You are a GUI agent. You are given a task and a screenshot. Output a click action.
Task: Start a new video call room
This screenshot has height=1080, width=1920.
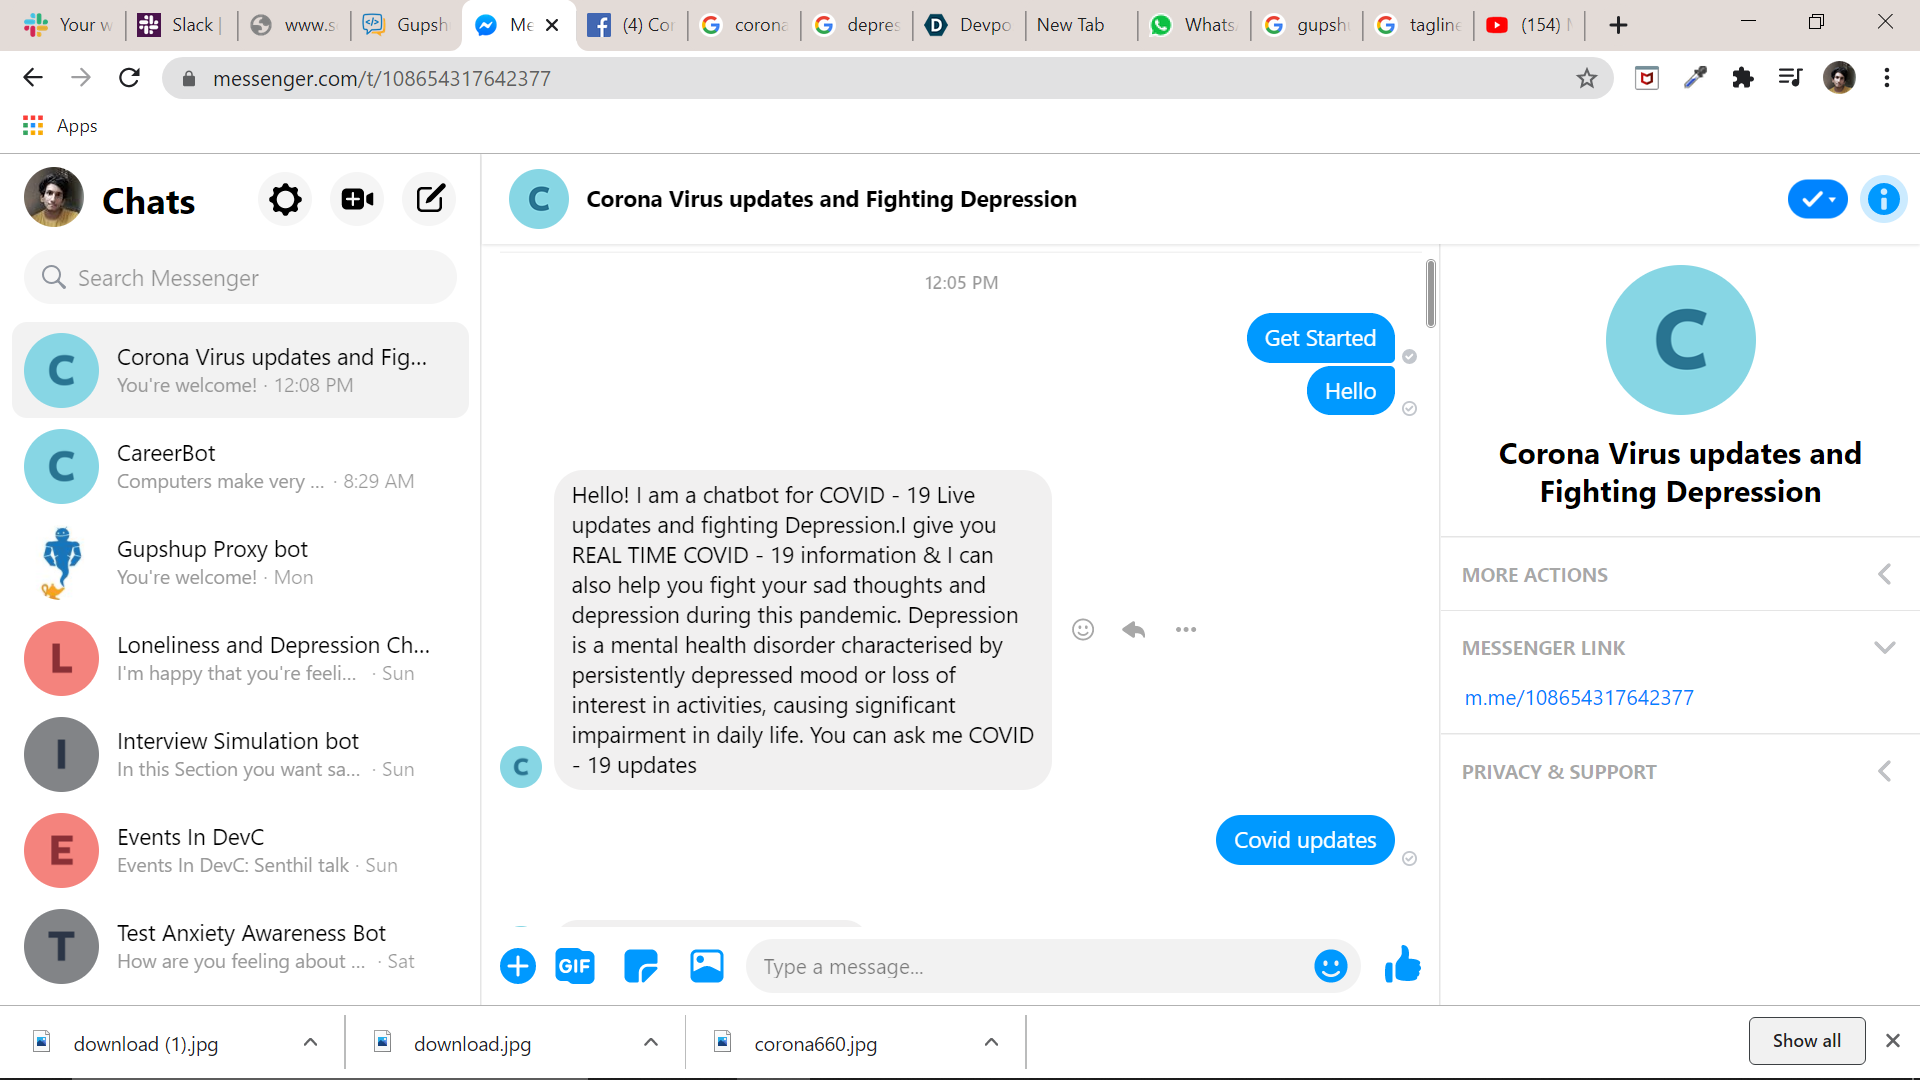tap(357, 199)
